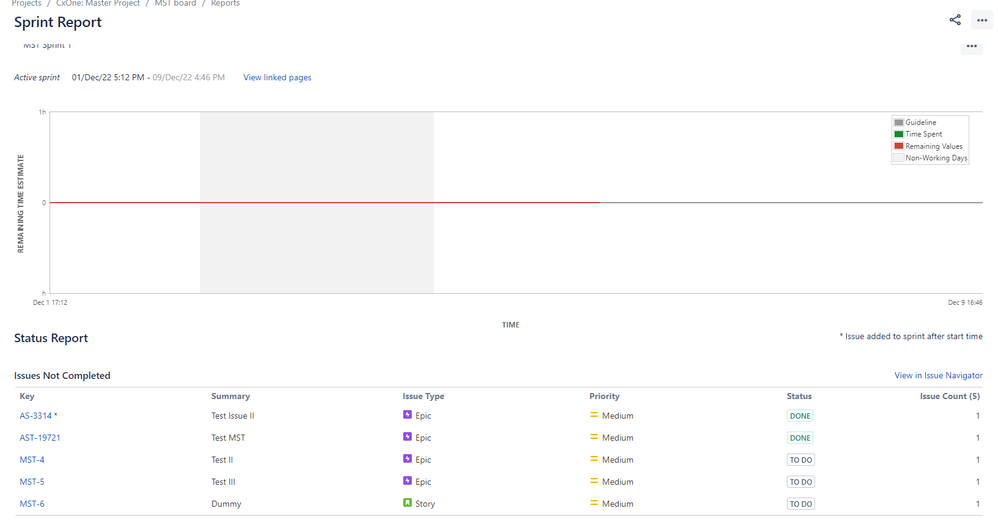Go to CxOne: Master Project breadcrumb

tap(98, 3)
